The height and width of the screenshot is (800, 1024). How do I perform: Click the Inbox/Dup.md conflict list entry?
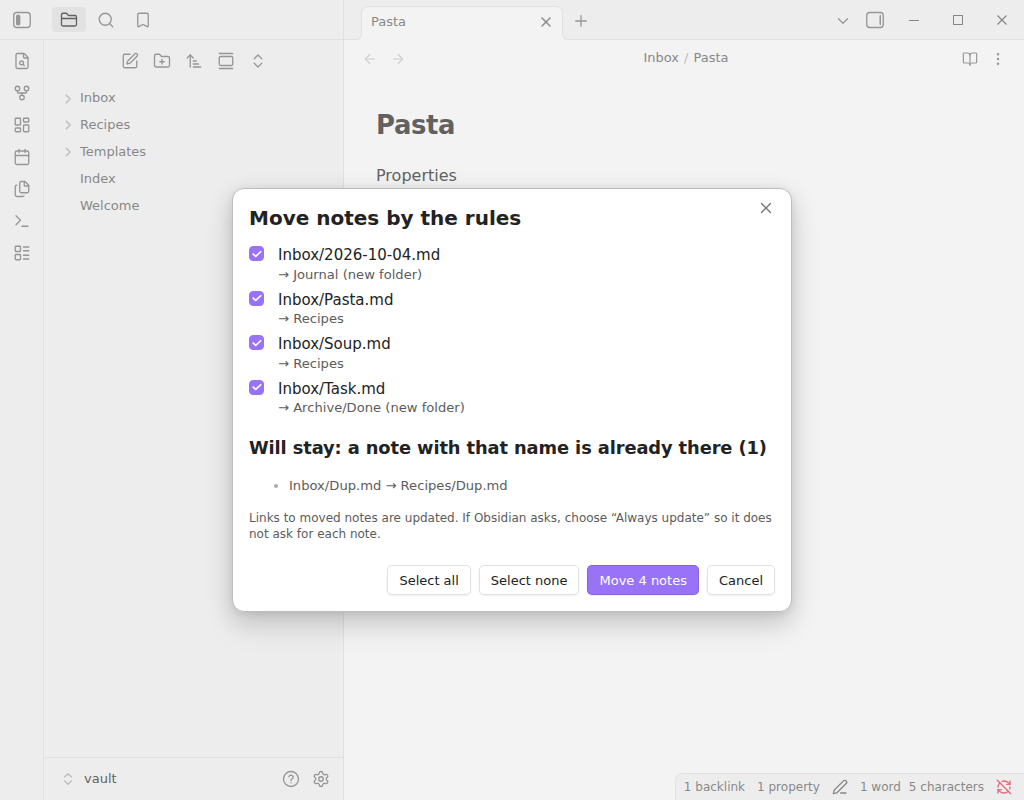click(398, 485)
